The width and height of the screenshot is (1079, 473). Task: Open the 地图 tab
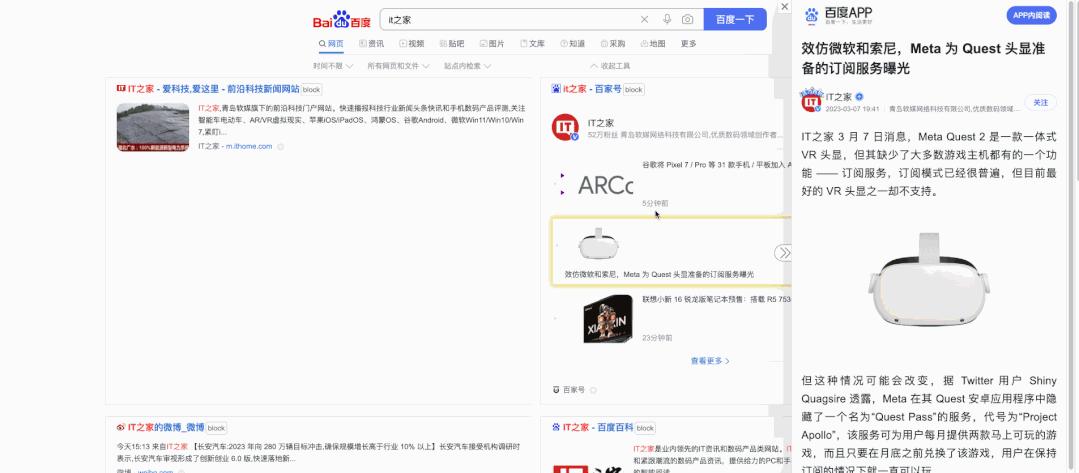652,43
